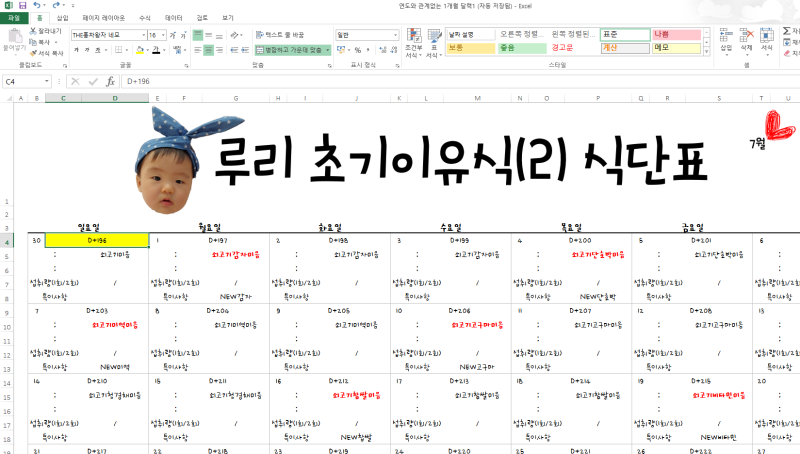
Task: Click inside the formula bar showing D+196
Action: [x=459, y=82]
